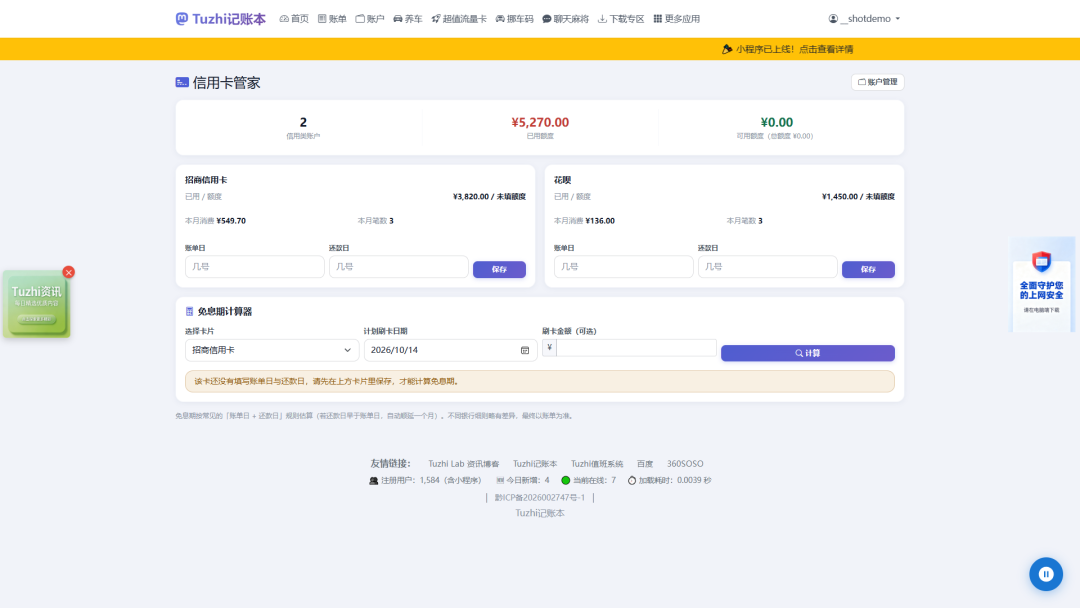The width and height of the screenshot is (1080, 608).
Task: Click the ¥1,450.00 / 未填额度 amount
Action: [x=858, y=197]
